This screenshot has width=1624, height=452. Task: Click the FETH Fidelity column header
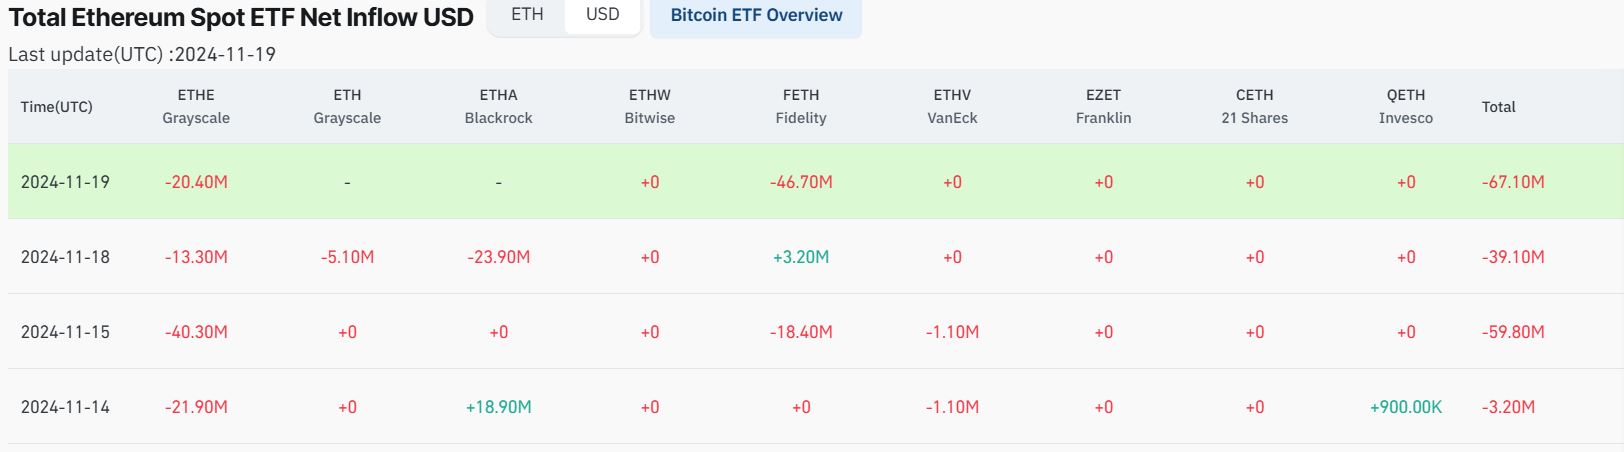pyautogui.click(x=801, y=107)
